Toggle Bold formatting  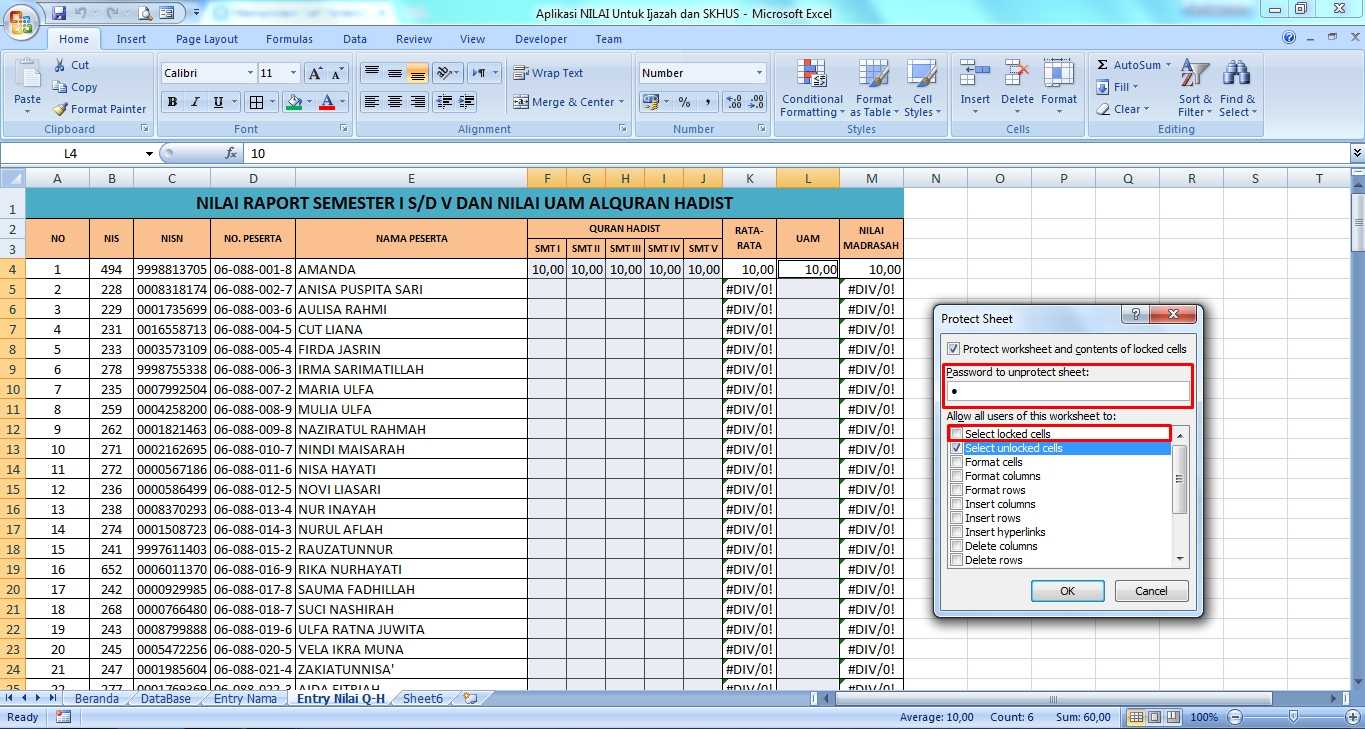click(172, 102)
